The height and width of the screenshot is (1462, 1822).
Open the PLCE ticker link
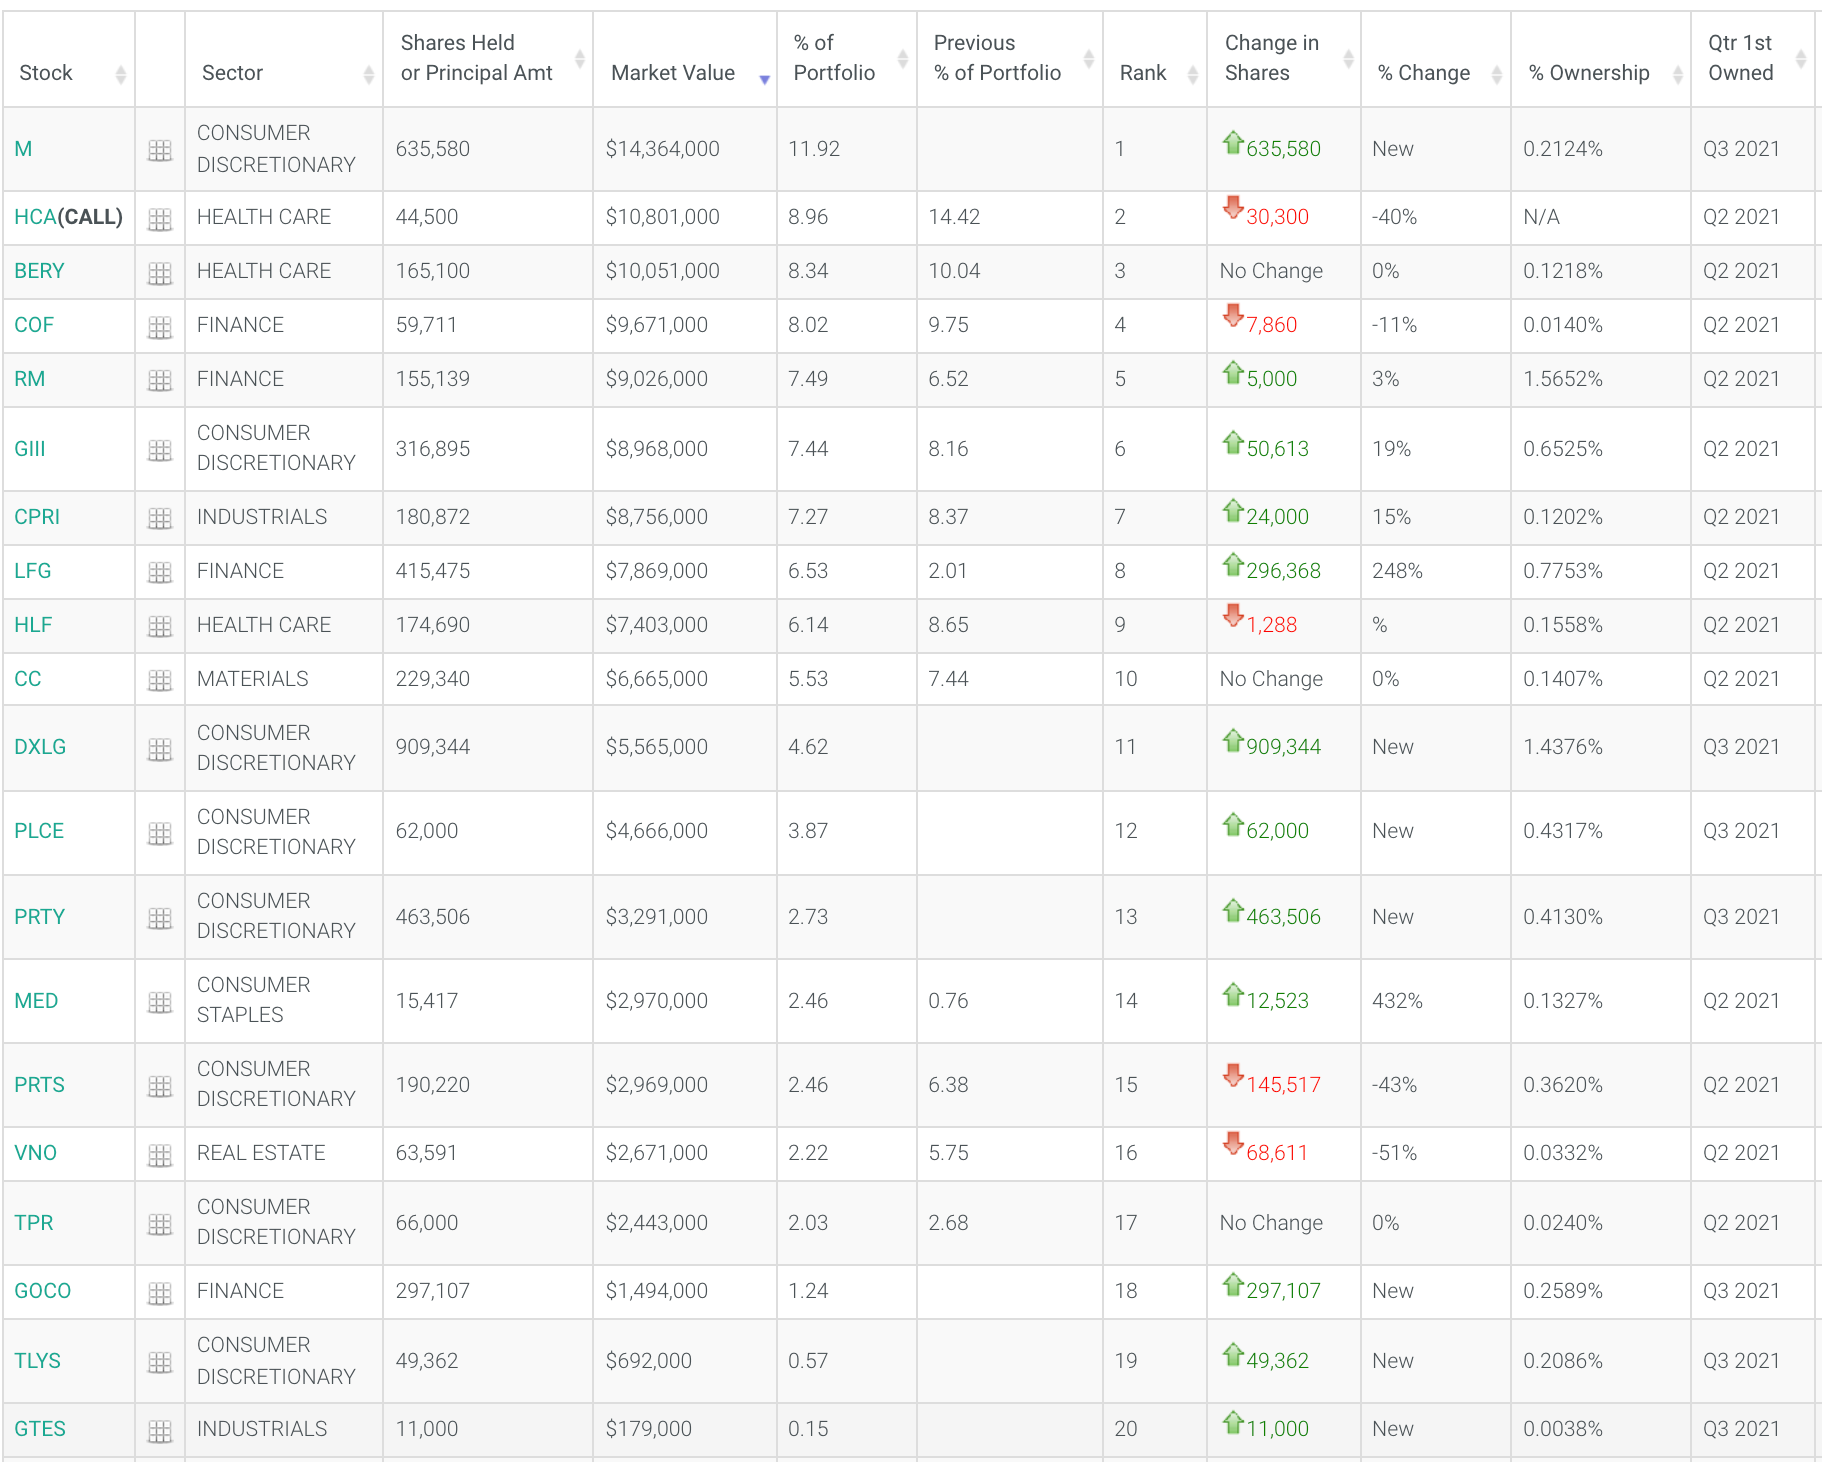39,831
